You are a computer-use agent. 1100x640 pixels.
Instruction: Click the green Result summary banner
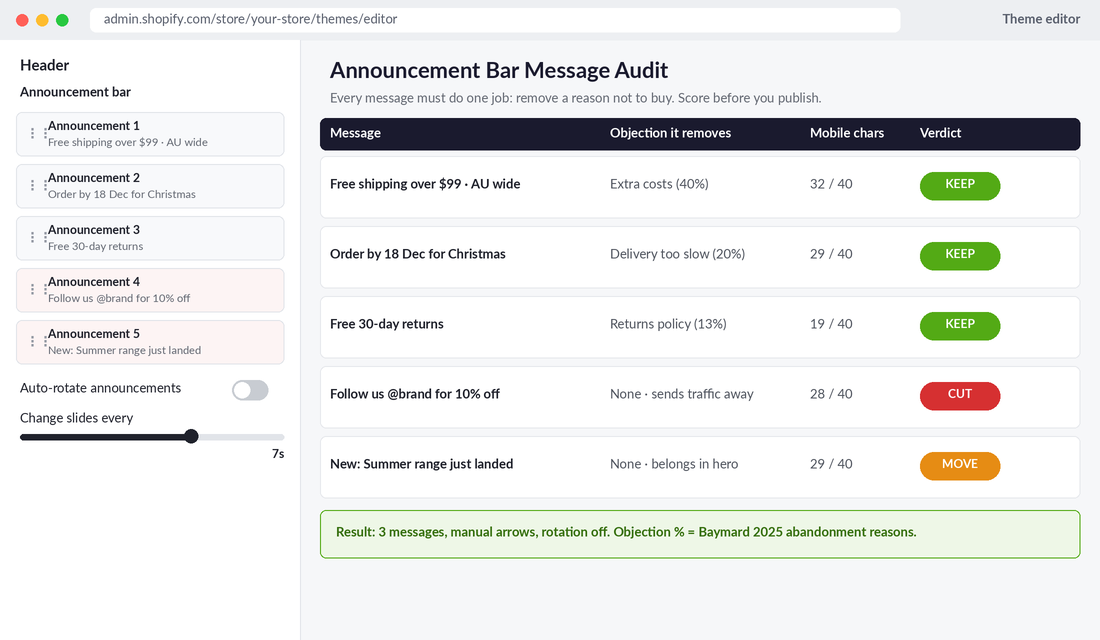point(699,534)
